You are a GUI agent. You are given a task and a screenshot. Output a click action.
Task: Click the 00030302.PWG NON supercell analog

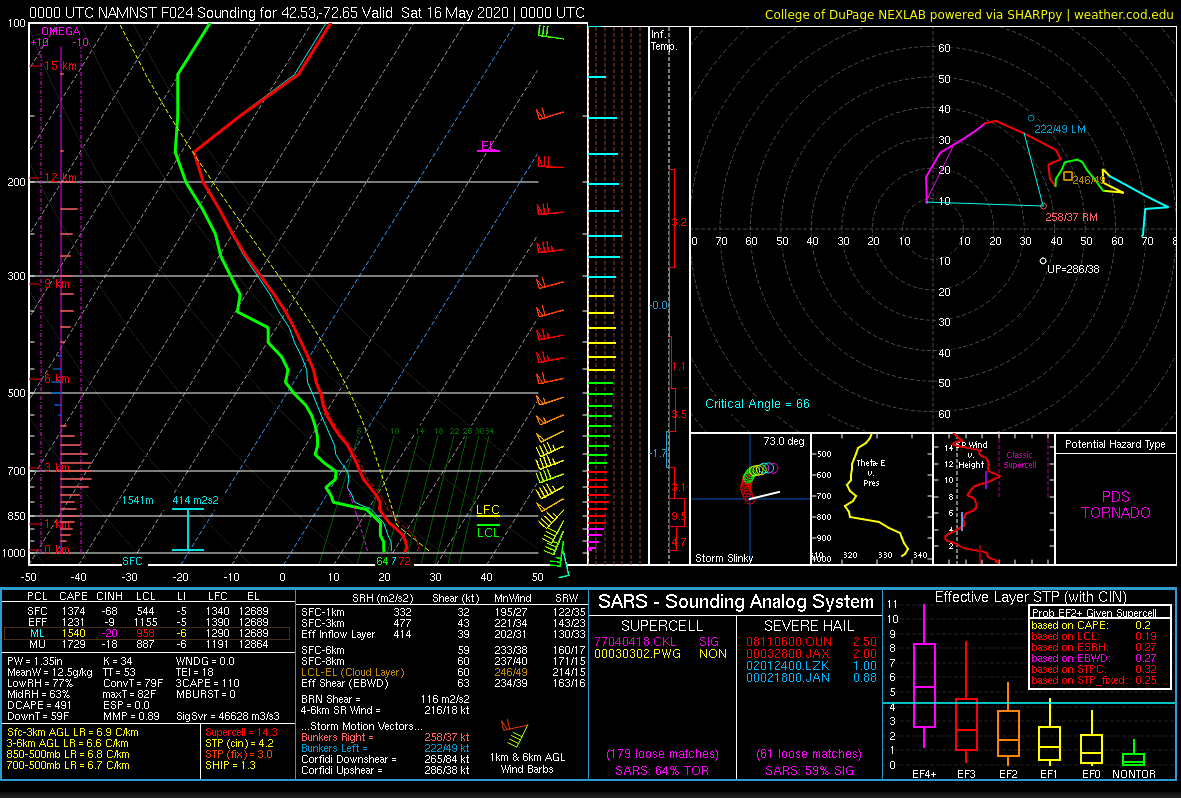661,654
